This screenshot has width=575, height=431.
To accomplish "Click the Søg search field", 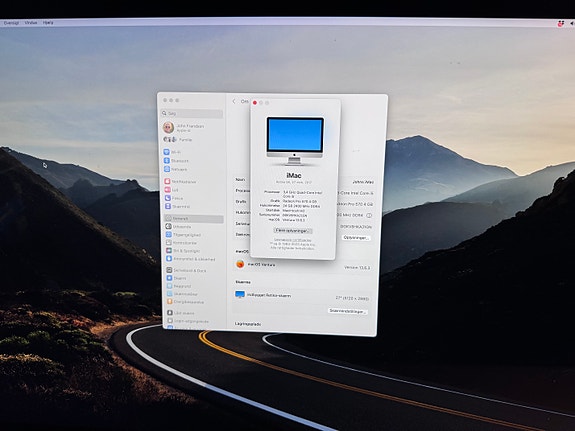I will [192, 114].
